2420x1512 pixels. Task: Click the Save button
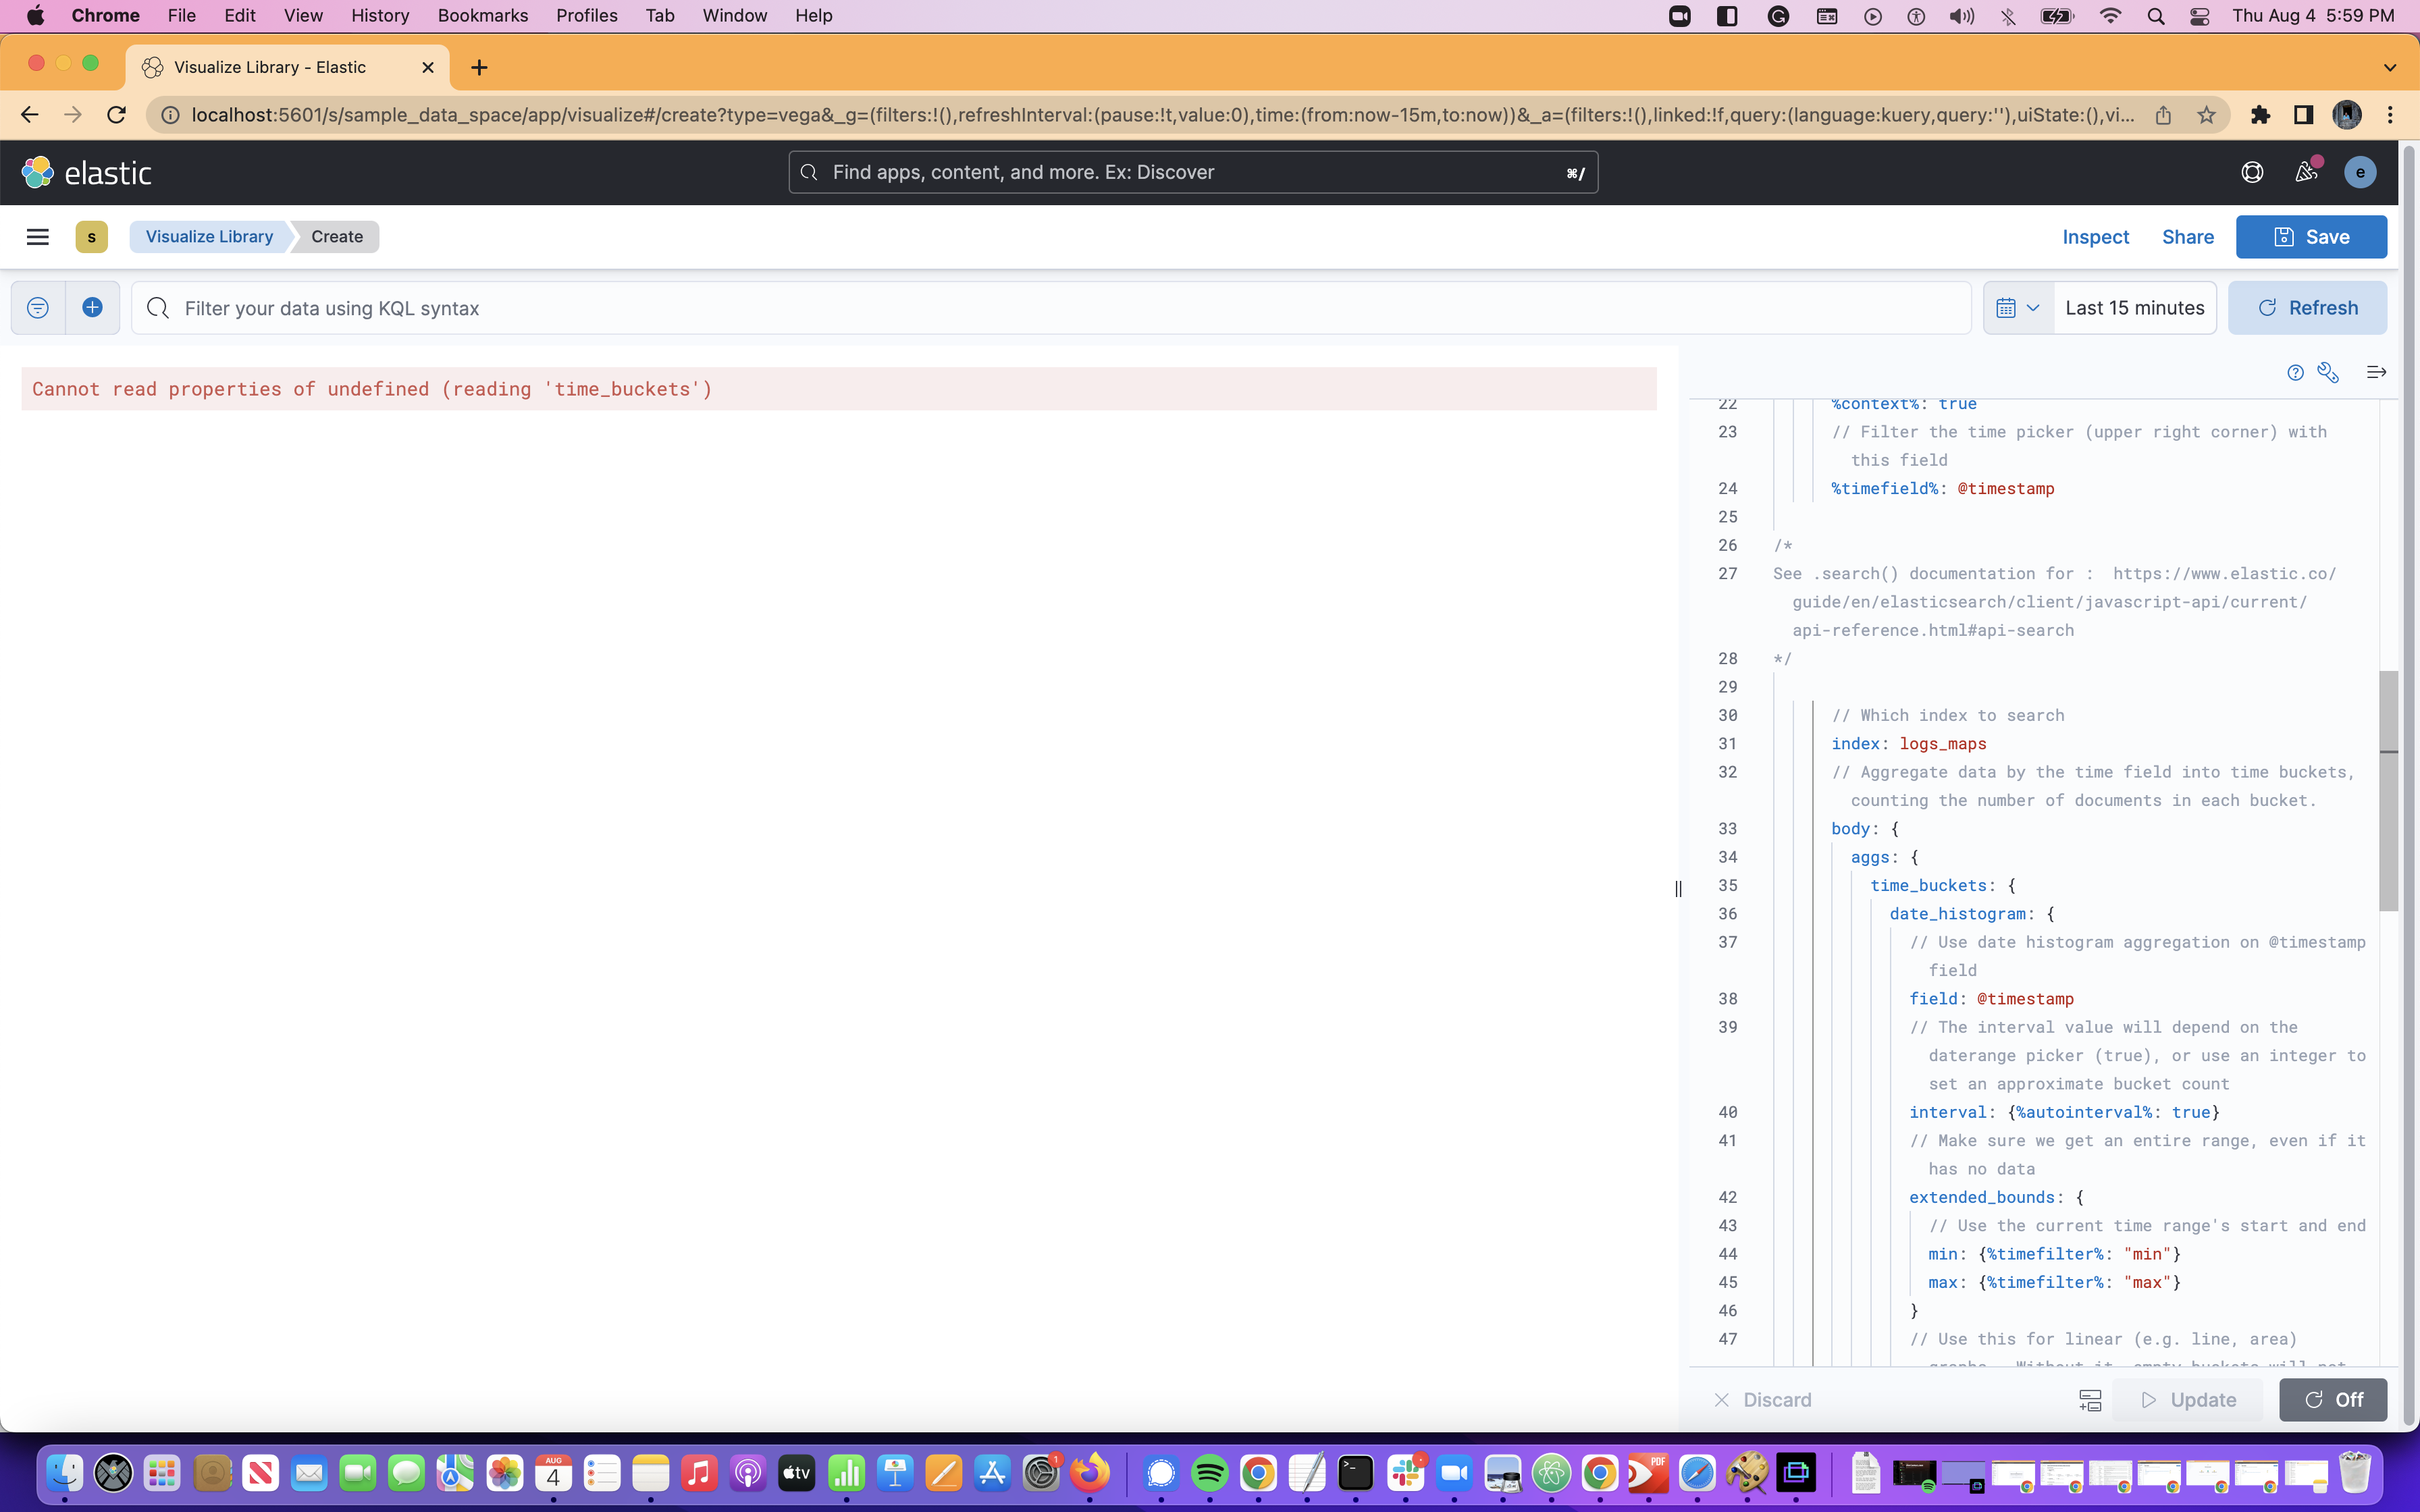pyautogui.click(x=2311, y=236)
